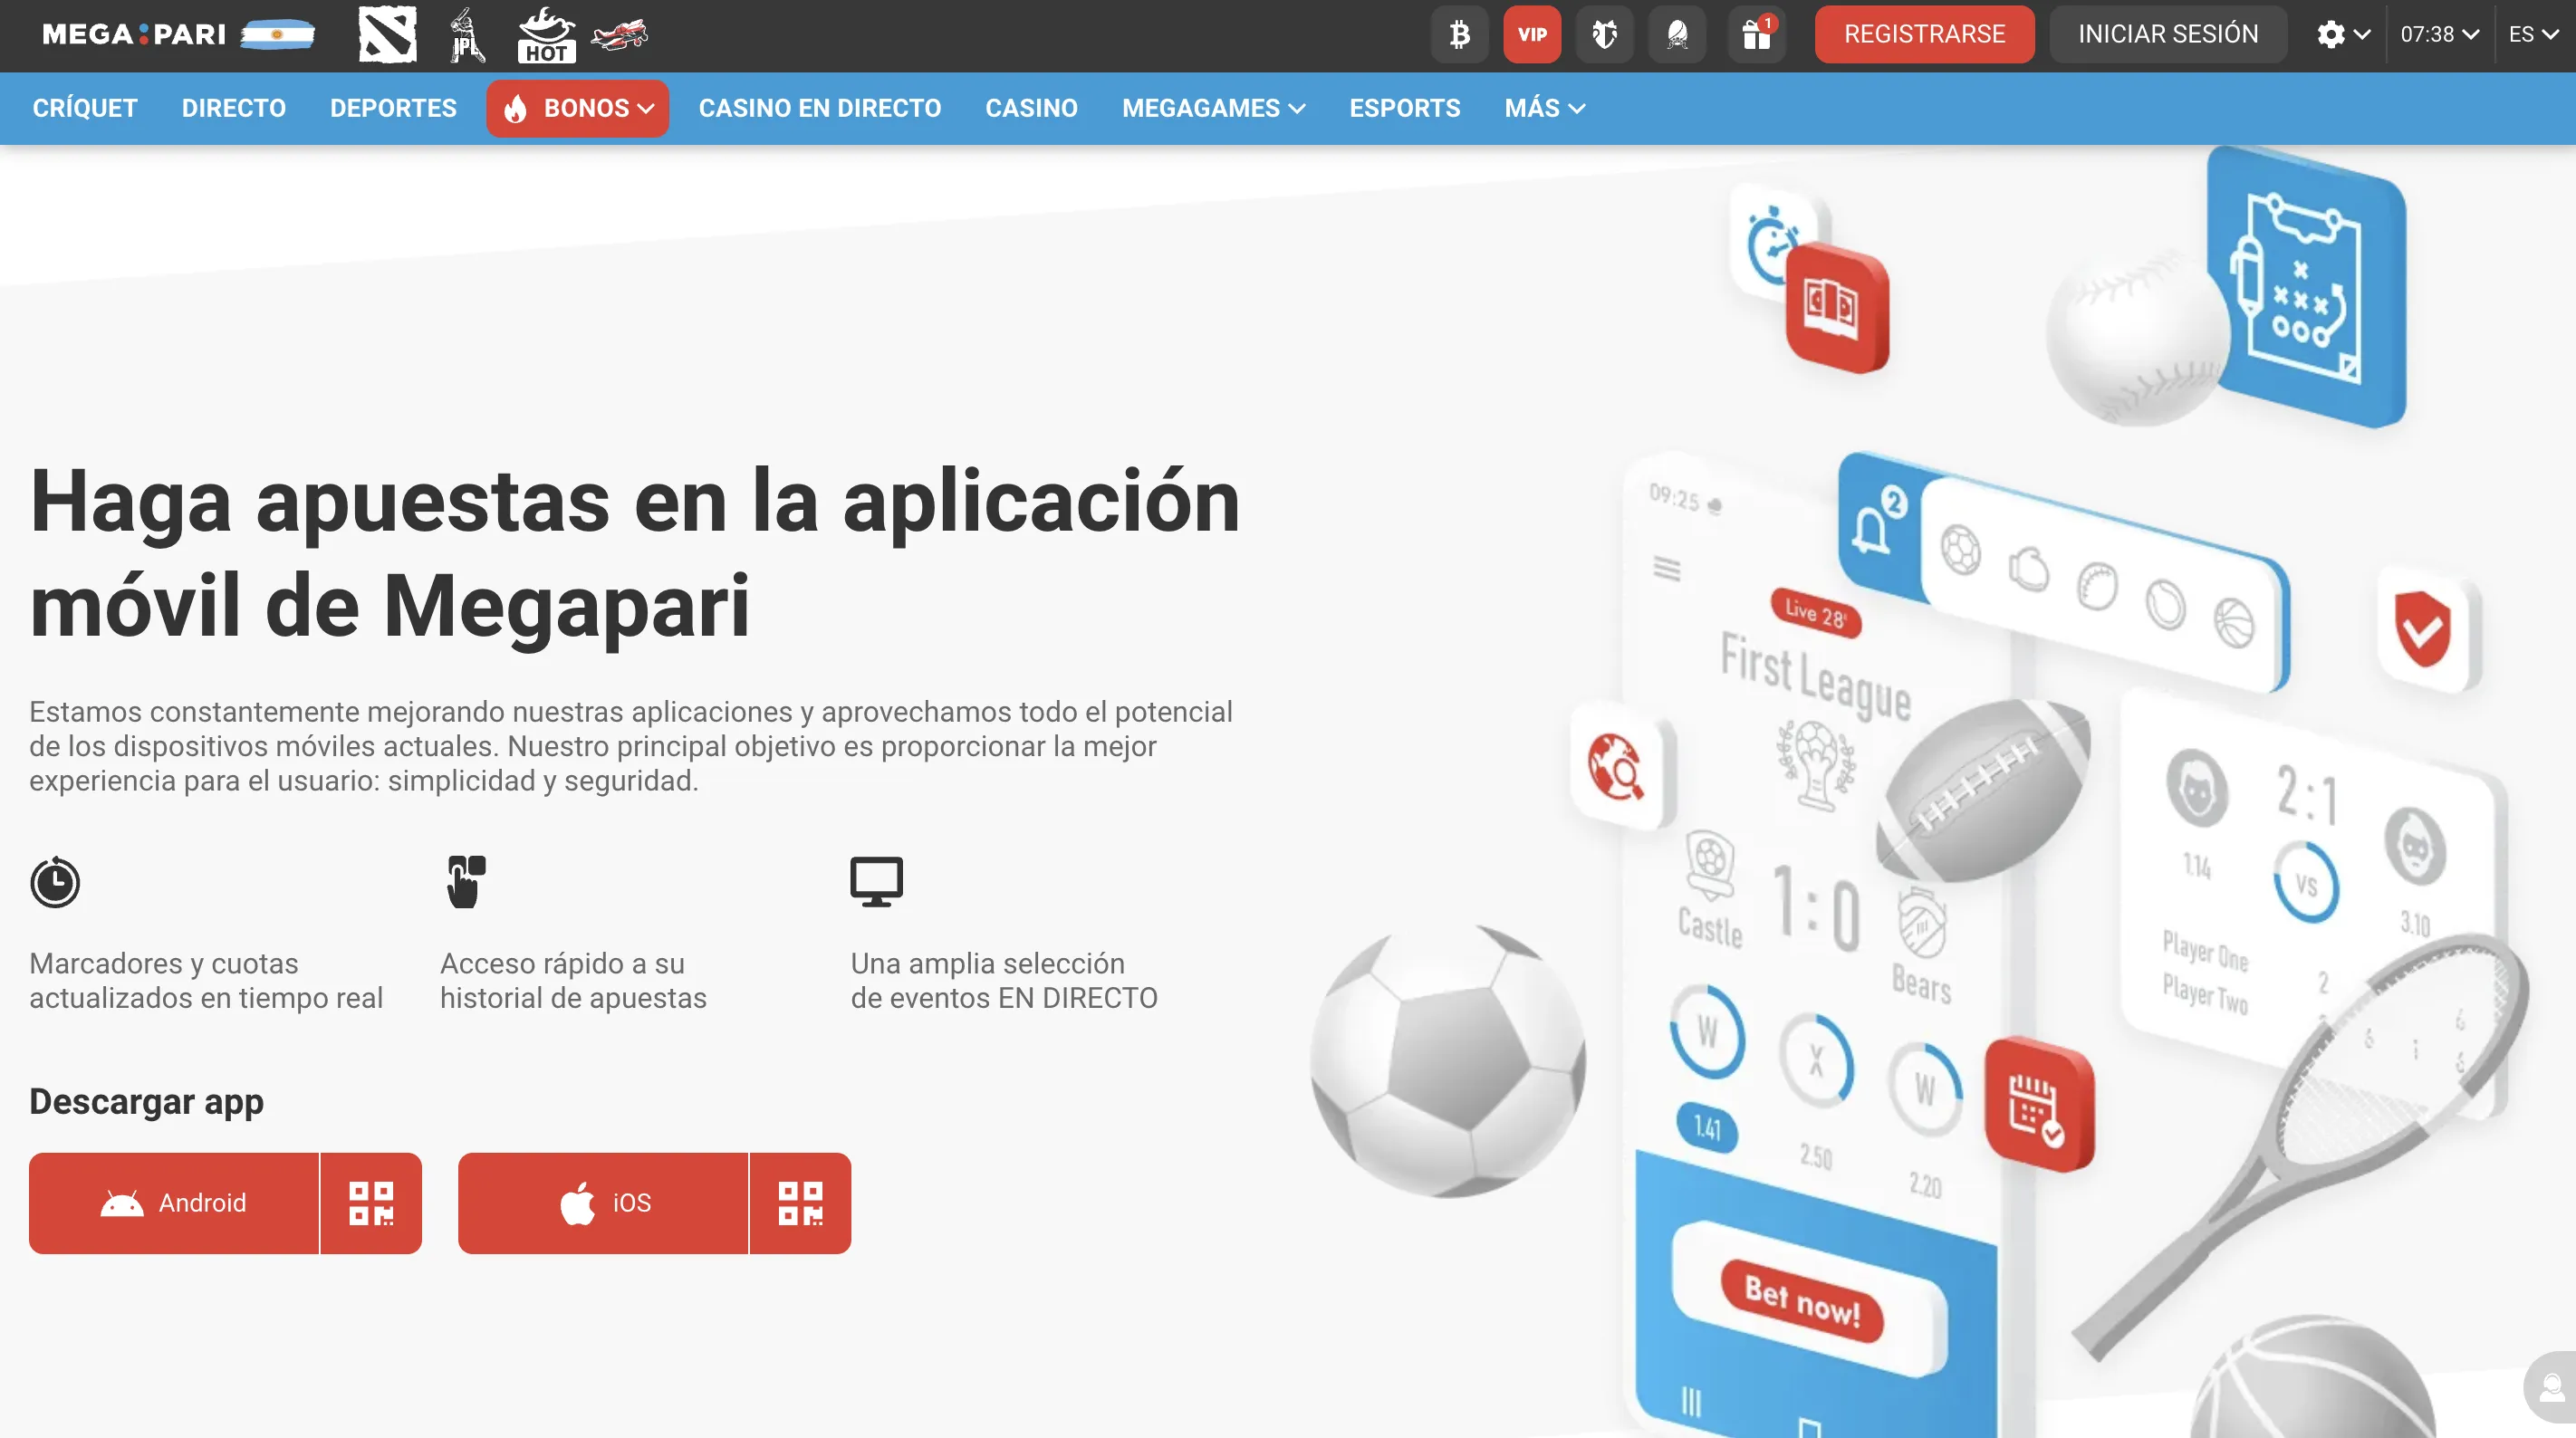Click the settings gear icon
Screen dimensions: 2576x1438
(x=2334, y=34)
